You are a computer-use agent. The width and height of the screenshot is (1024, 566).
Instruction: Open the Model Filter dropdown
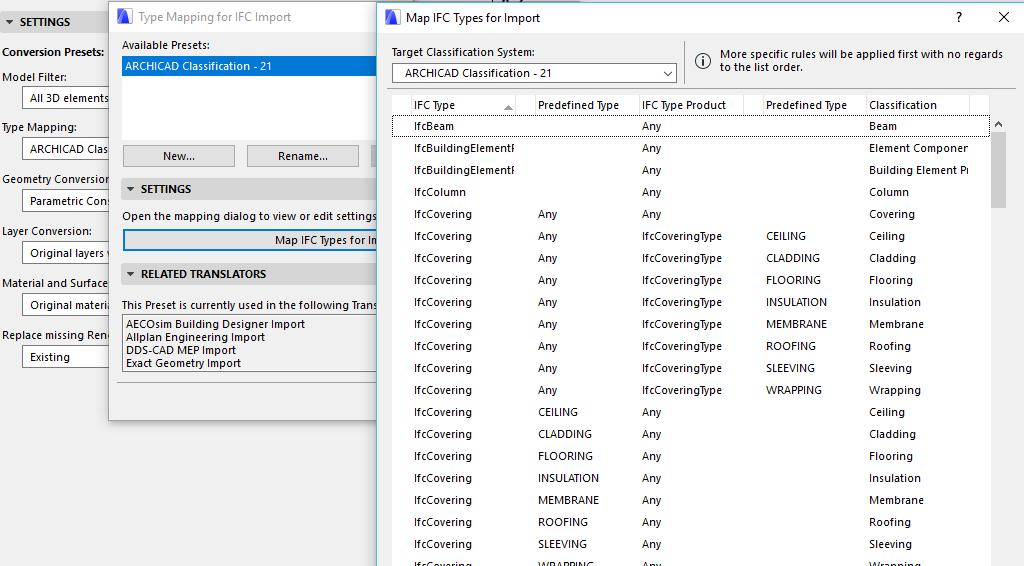65,98
